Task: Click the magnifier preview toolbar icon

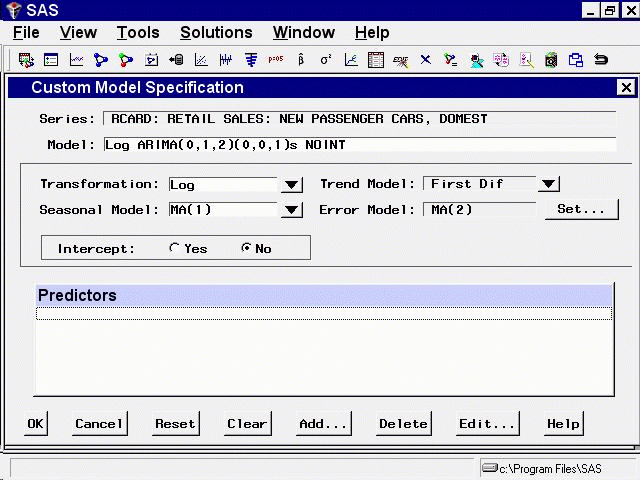Action: tap(551, 60)
